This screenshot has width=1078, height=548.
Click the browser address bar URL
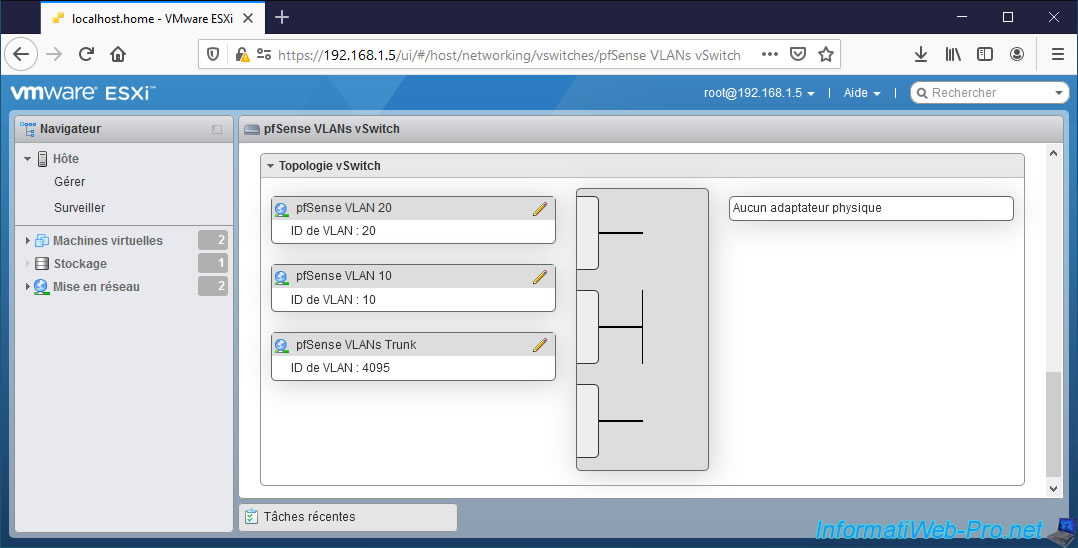509,55
